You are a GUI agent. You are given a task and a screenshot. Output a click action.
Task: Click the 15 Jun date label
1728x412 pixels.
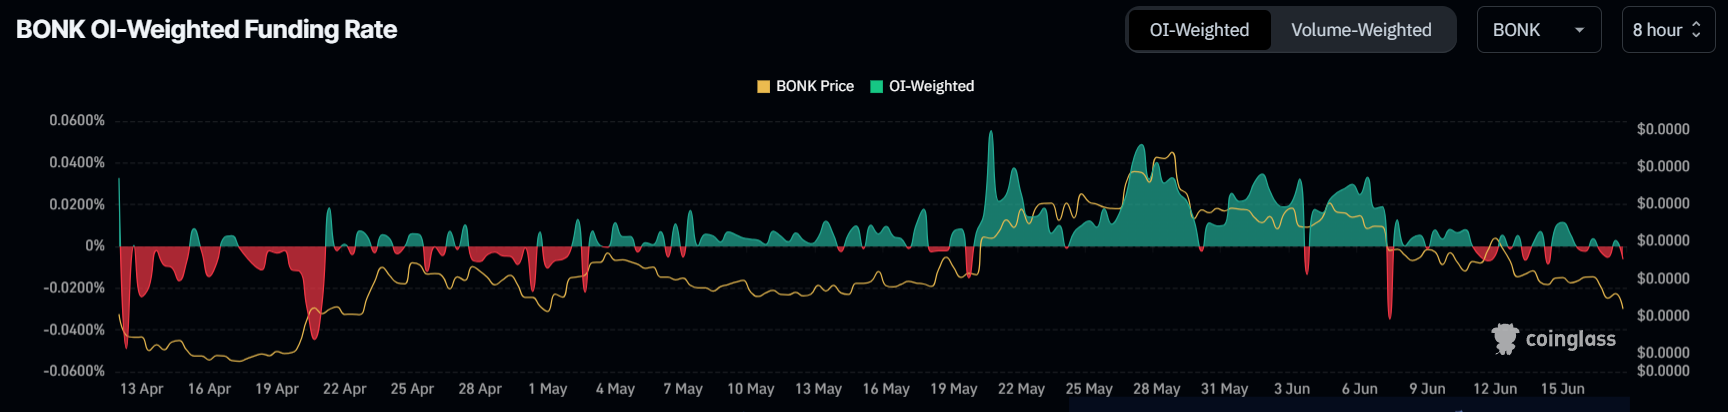point(1562,389)
